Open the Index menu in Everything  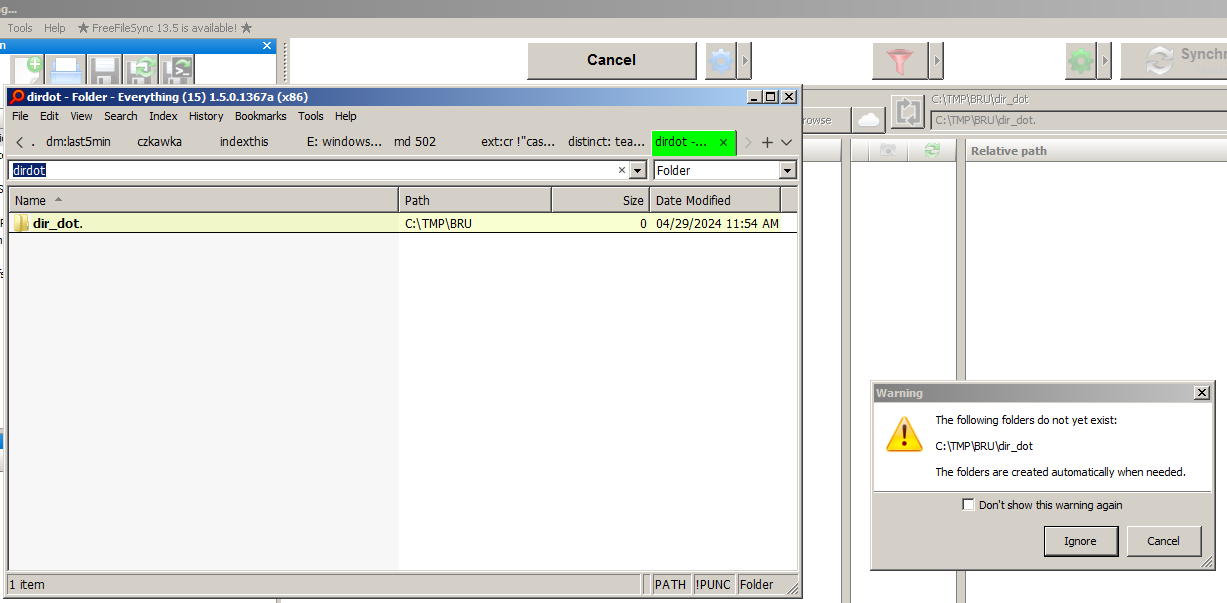(x=163, y=116)
